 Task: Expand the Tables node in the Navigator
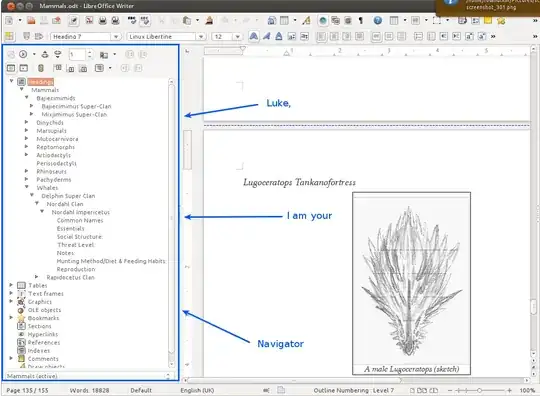11,285
